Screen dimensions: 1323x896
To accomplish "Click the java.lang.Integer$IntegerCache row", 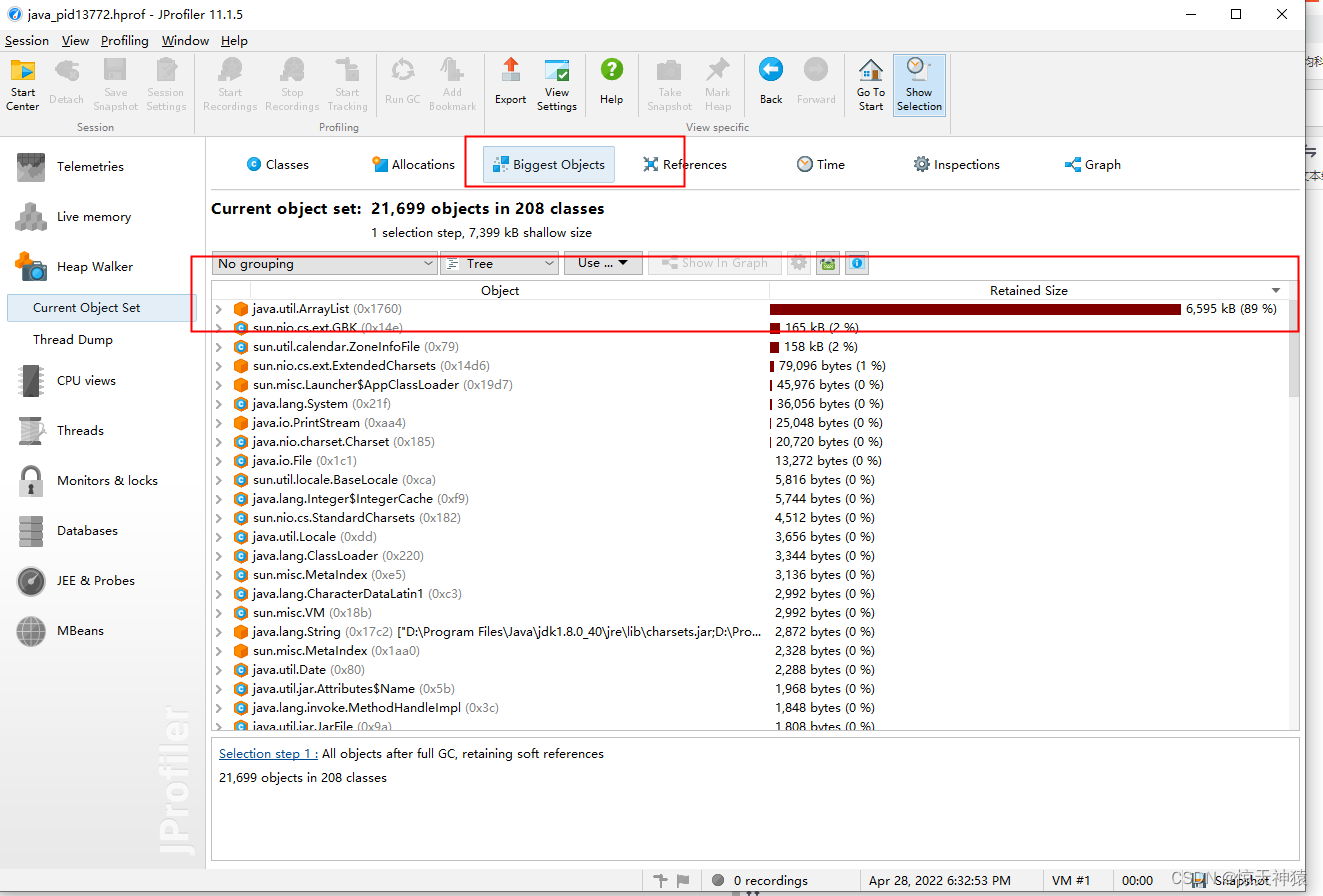I will (750, 499).
